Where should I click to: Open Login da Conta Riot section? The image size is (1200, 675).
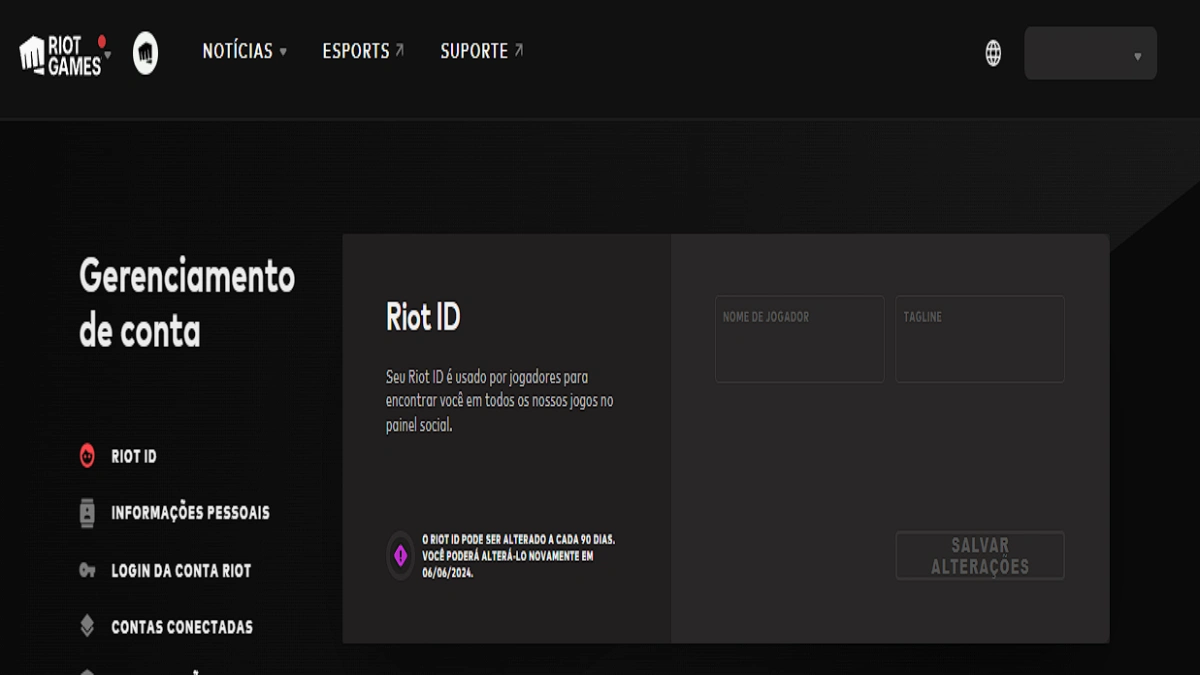coord(181,571)
